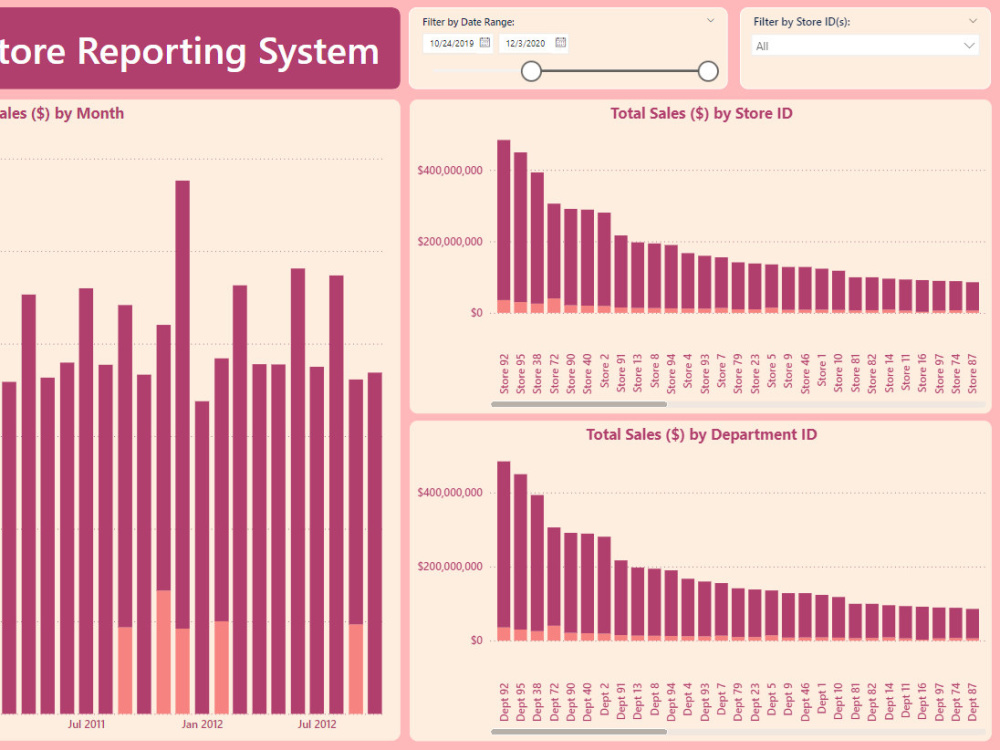Open the calendar picker for the start date
1000x750 pixels.
pyautogui.click(x=485, y=43)
